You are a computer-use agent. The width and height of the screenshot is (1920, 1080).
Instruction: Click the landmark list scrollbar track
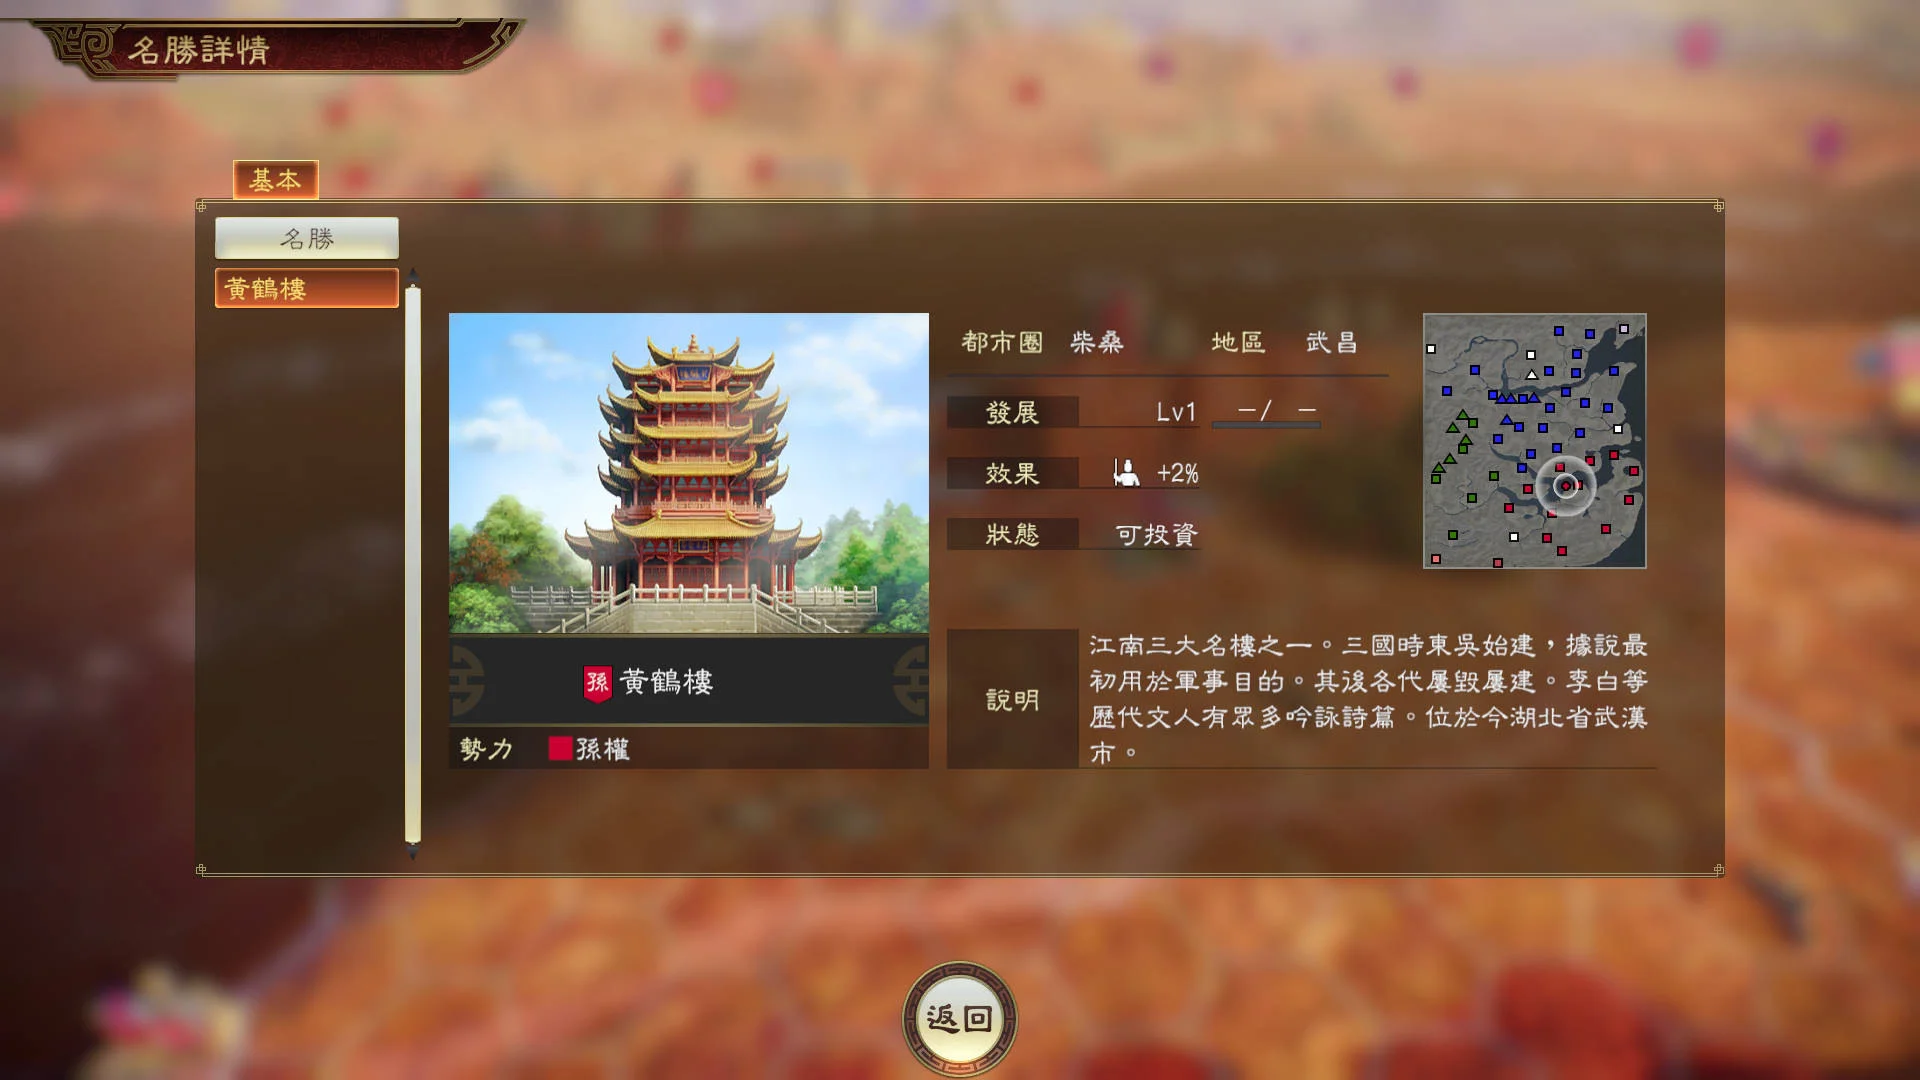tap(413, 564)
